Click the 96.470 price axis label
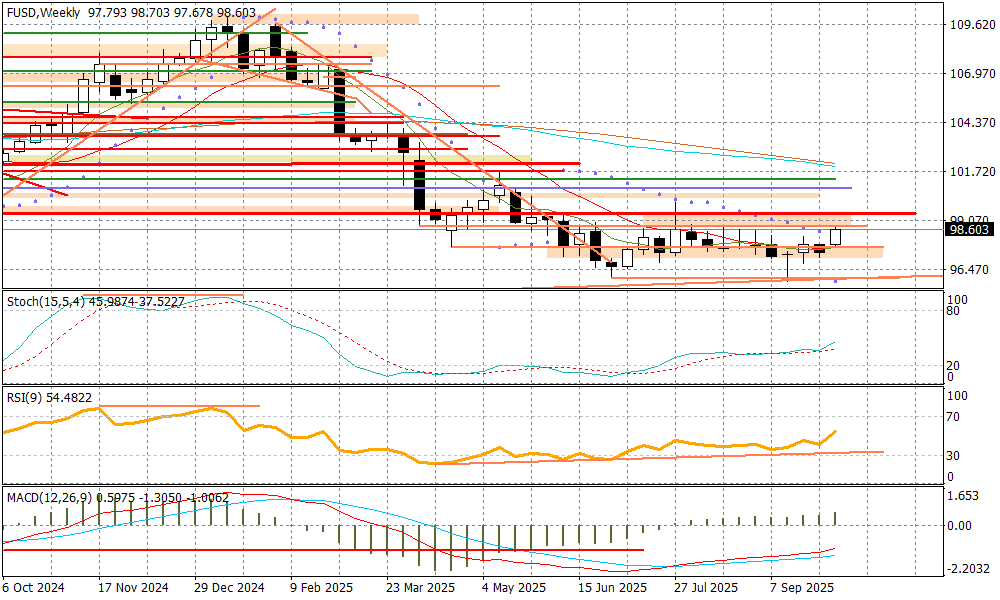1000x600 pixels. pos(969,270)
